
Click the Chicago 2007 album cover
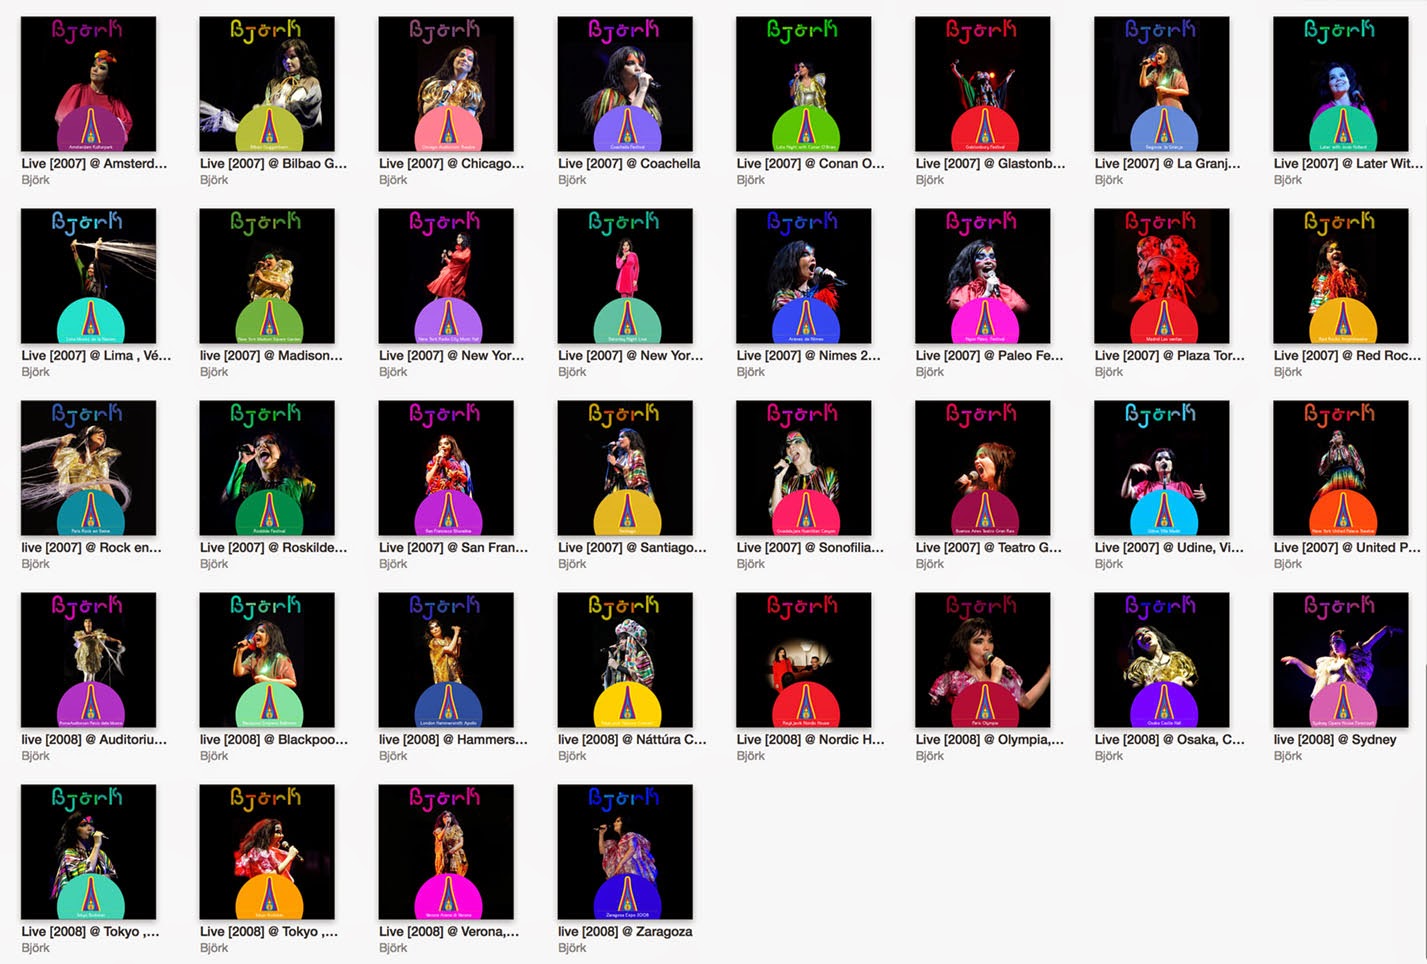pos(446,84)
